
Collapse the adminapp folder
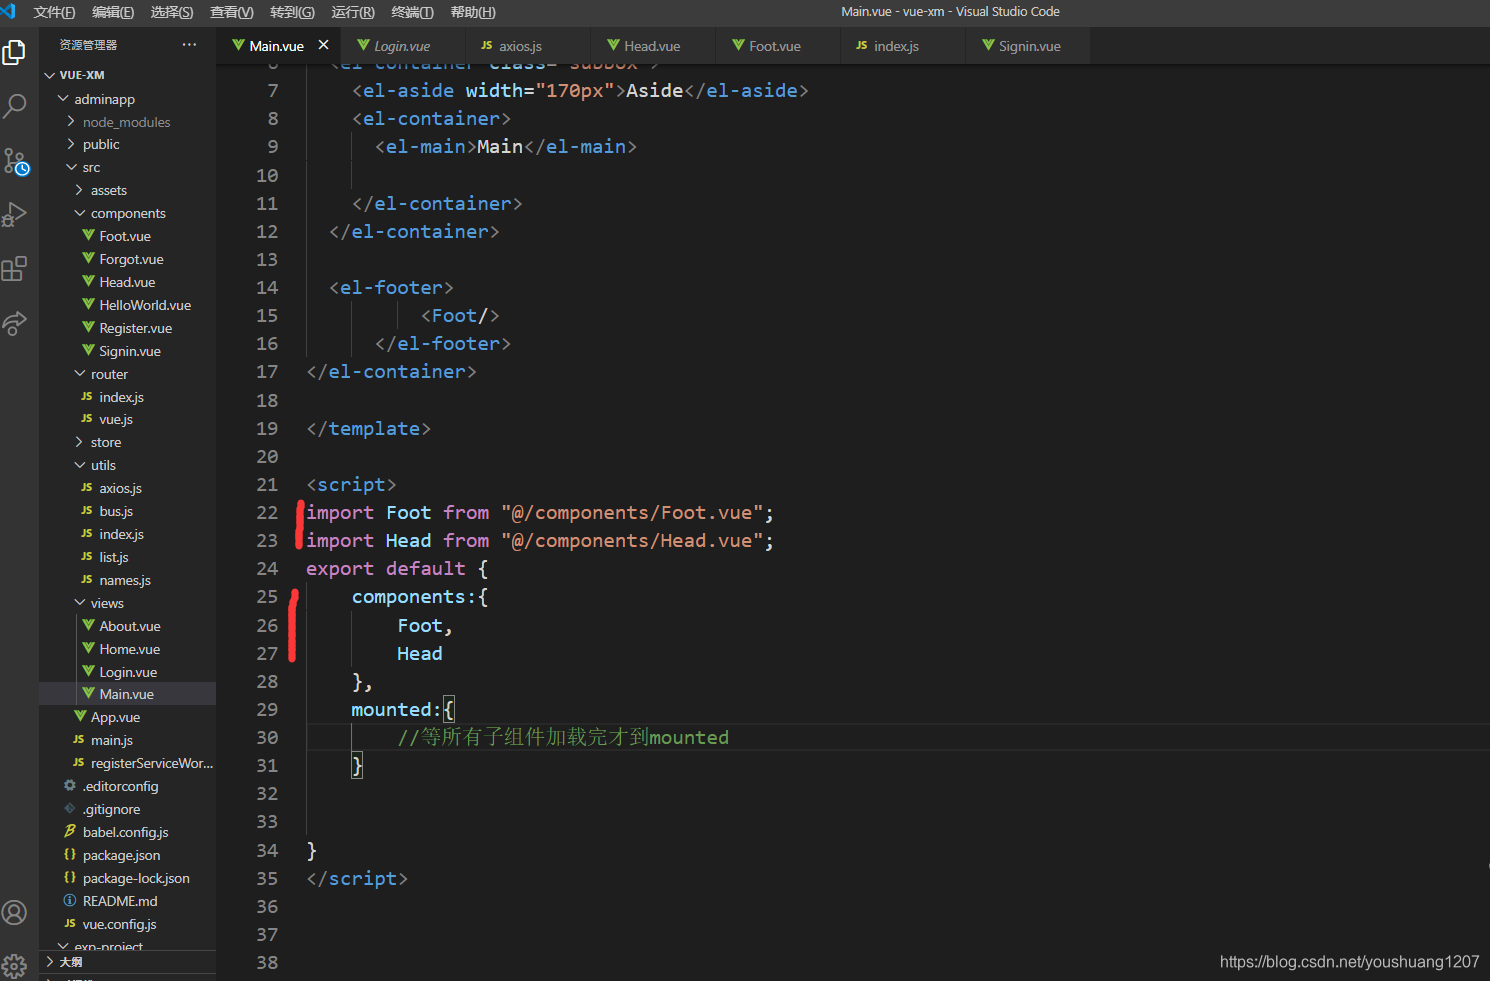(x=127, y=99)
